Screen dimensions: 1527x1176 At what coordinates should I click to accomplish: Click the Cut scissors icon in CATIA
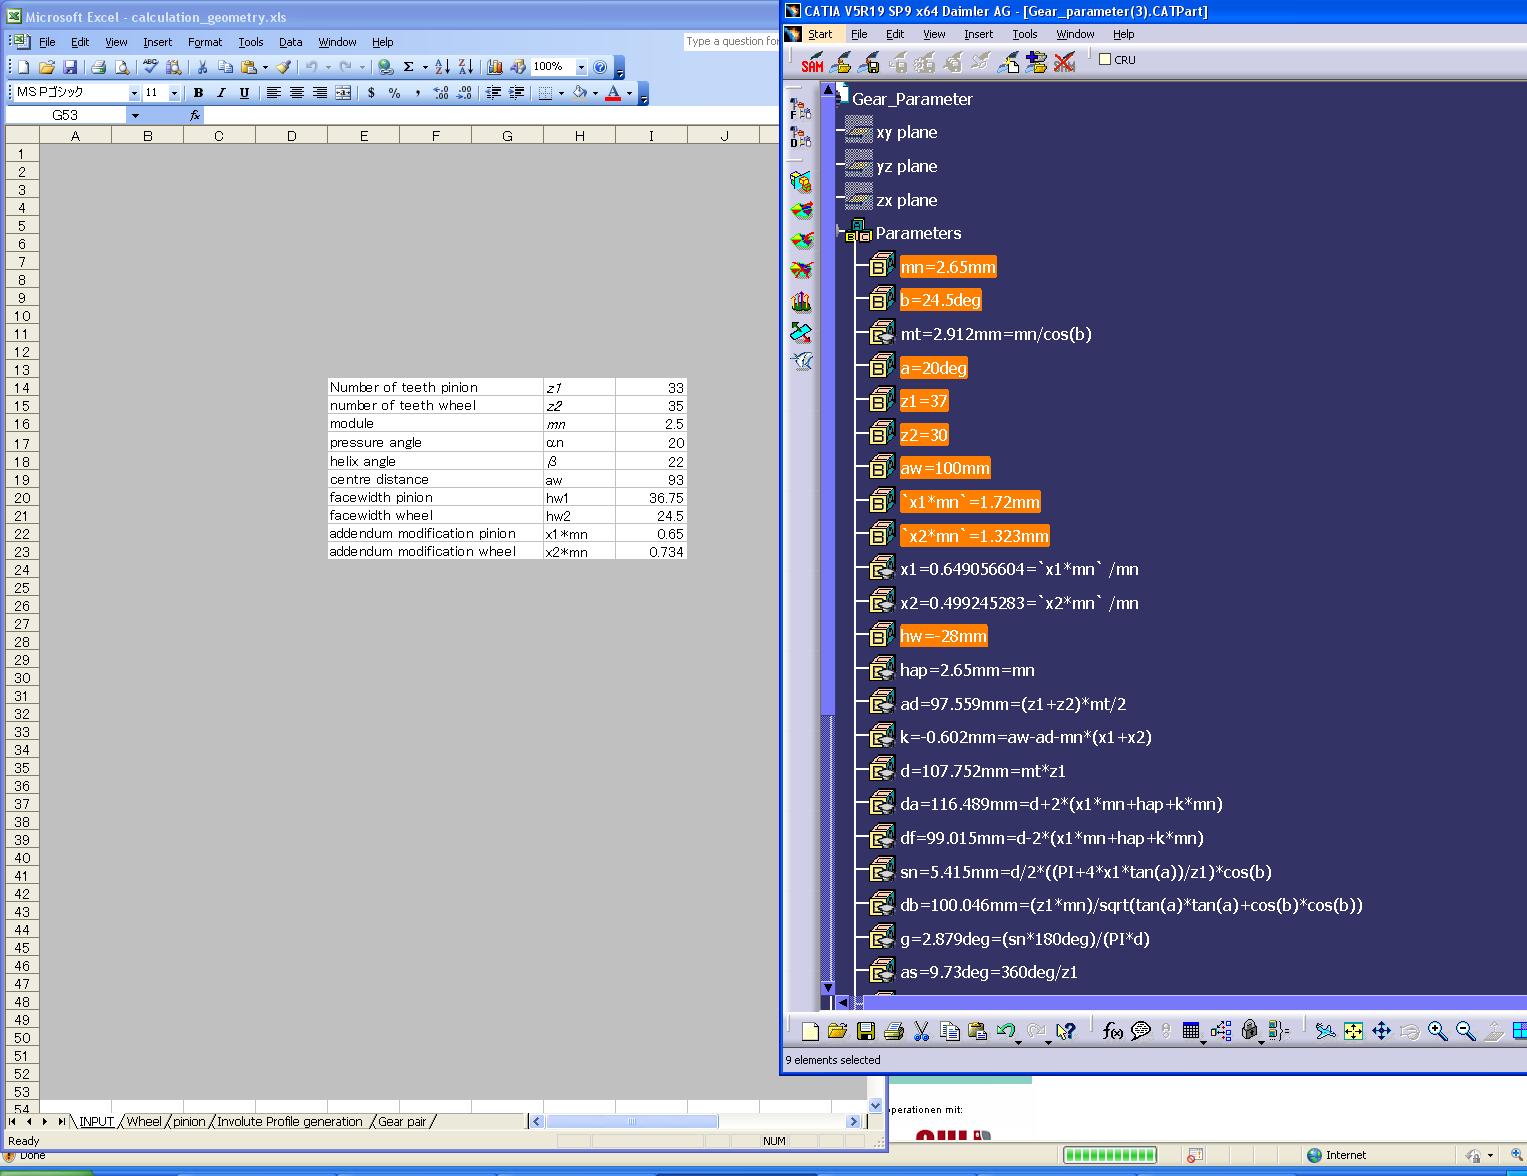tap(922, 1031)
